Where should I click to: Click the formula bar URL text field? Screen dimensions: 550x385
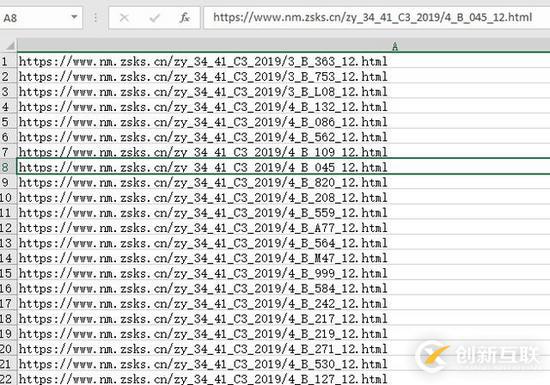click(377, 18)
